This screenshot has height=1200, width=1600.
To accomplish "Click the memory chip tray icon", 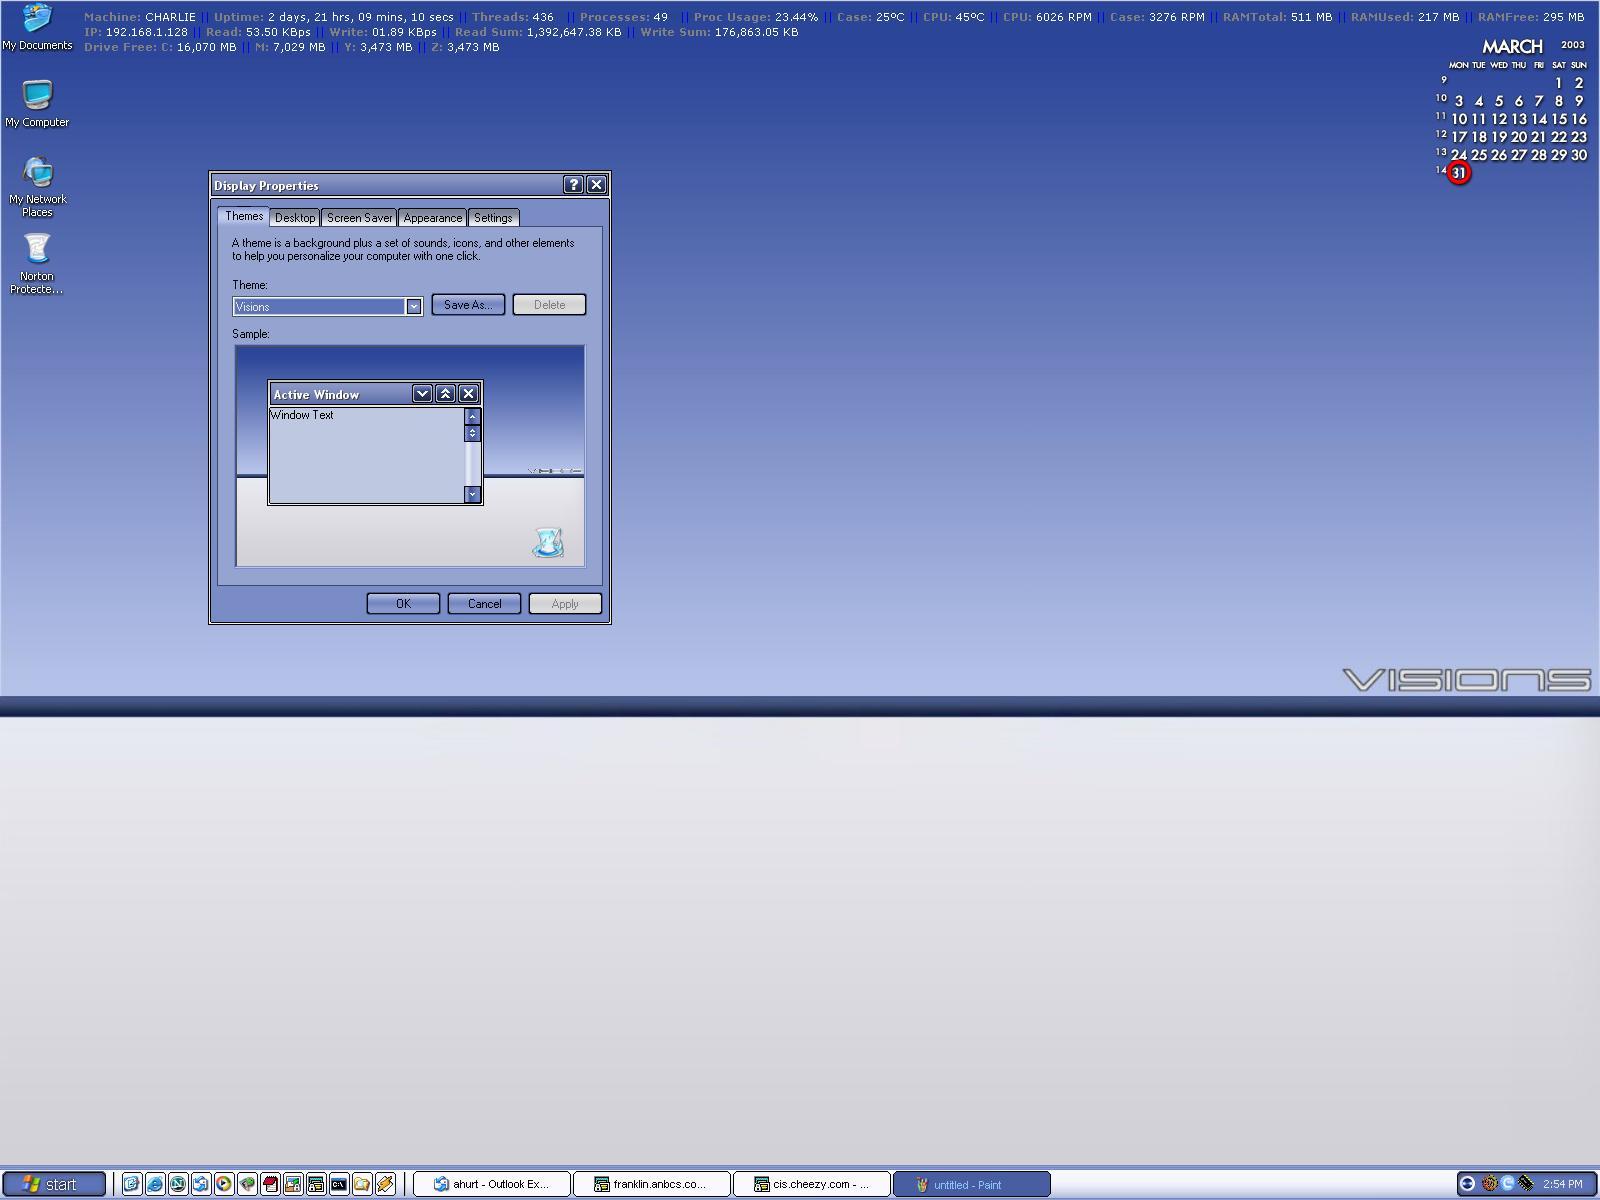I will [x=1526, y=1184].
